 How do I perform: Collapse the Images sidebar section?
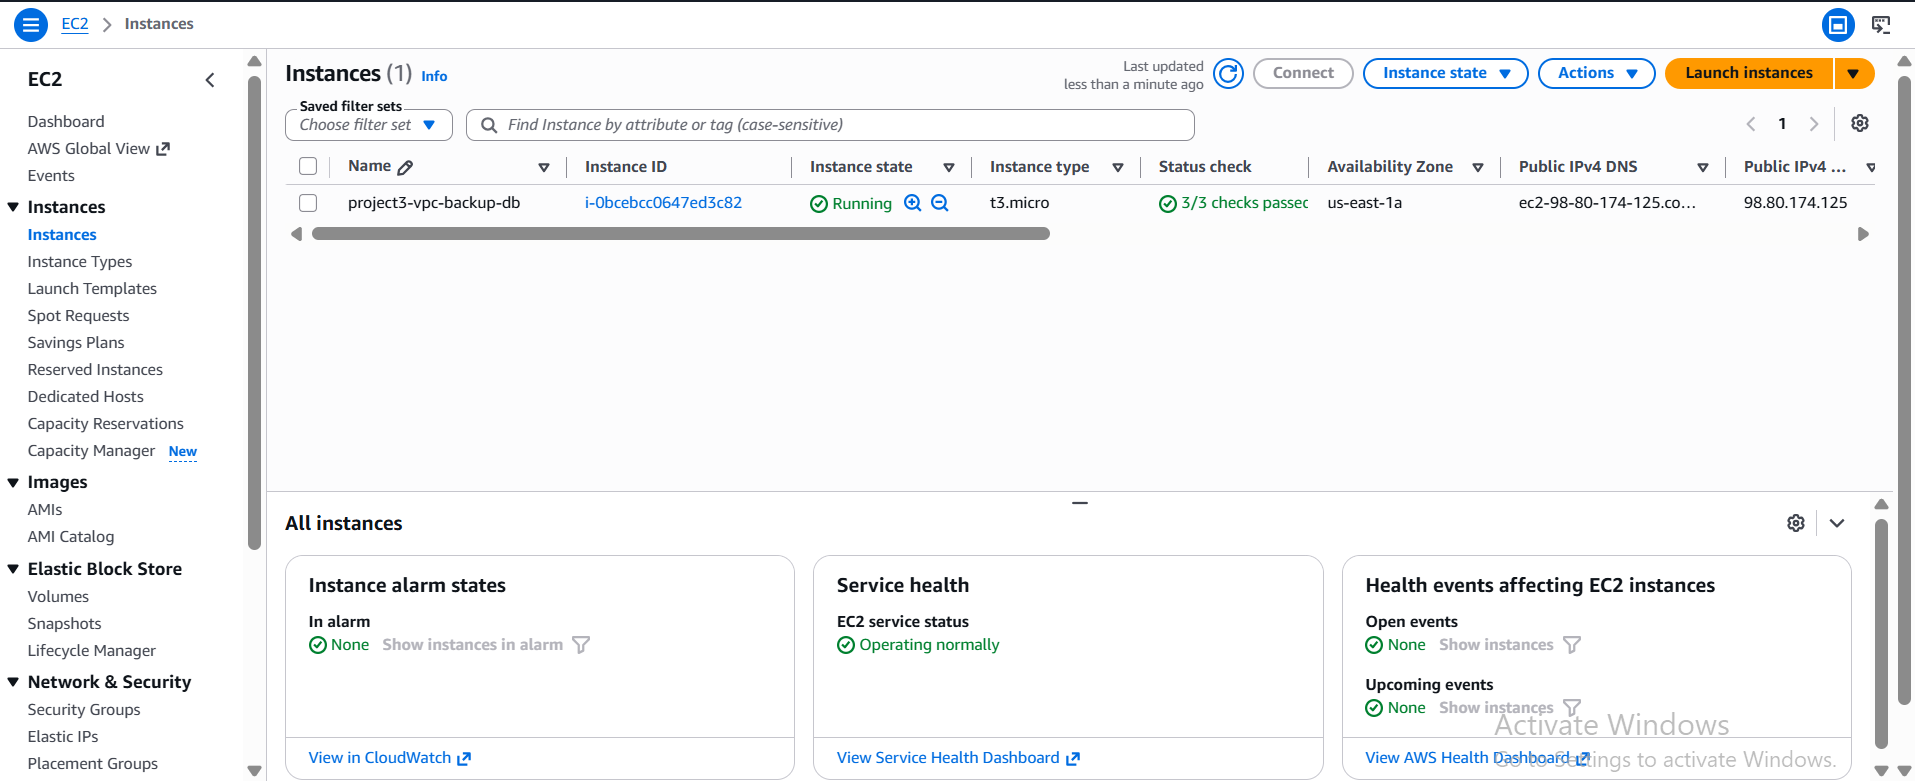pyautogui.click(x=13, y=482)
